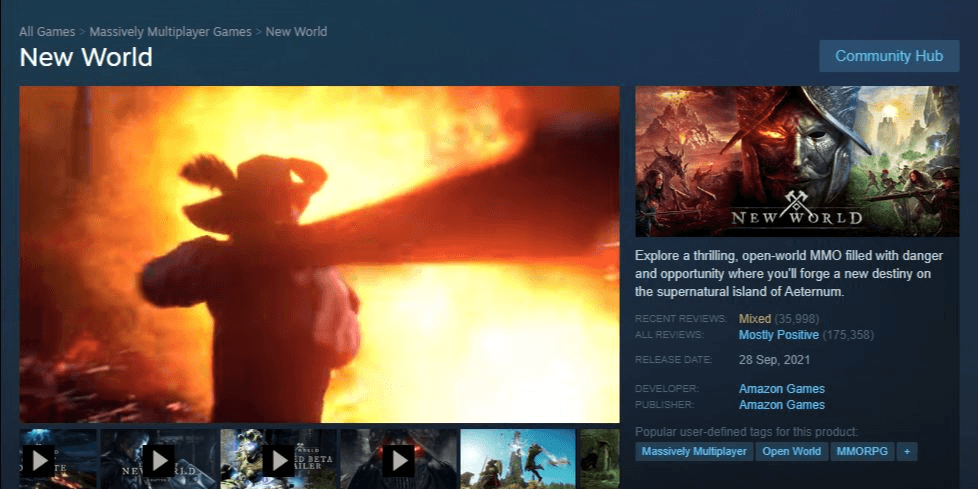Click the New World capsule header image
This screenshot has height=489, width=978.
[x=797, y=161]
